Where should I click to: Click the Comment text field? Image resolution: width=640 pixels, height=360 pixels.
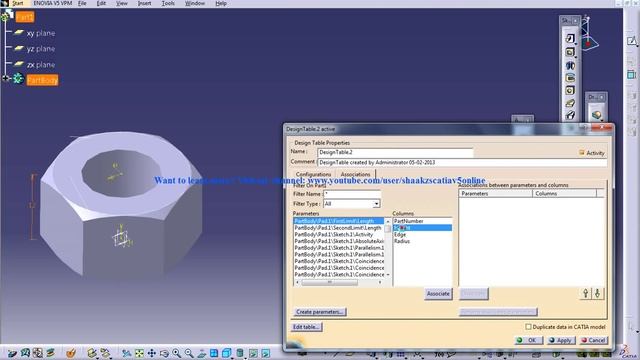pyautogui.click(x=462, y=162)
